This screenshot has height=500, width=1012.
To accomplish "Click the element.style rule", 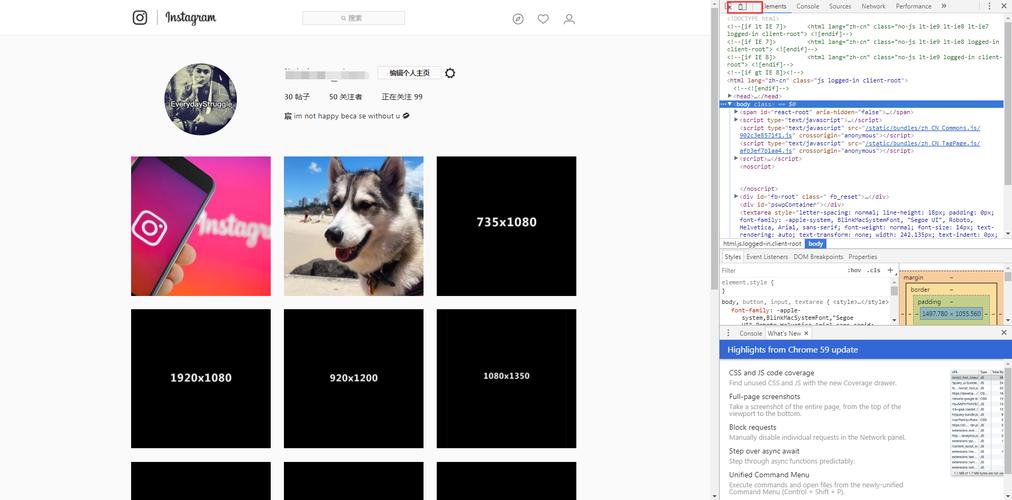I will click(747, 283).
